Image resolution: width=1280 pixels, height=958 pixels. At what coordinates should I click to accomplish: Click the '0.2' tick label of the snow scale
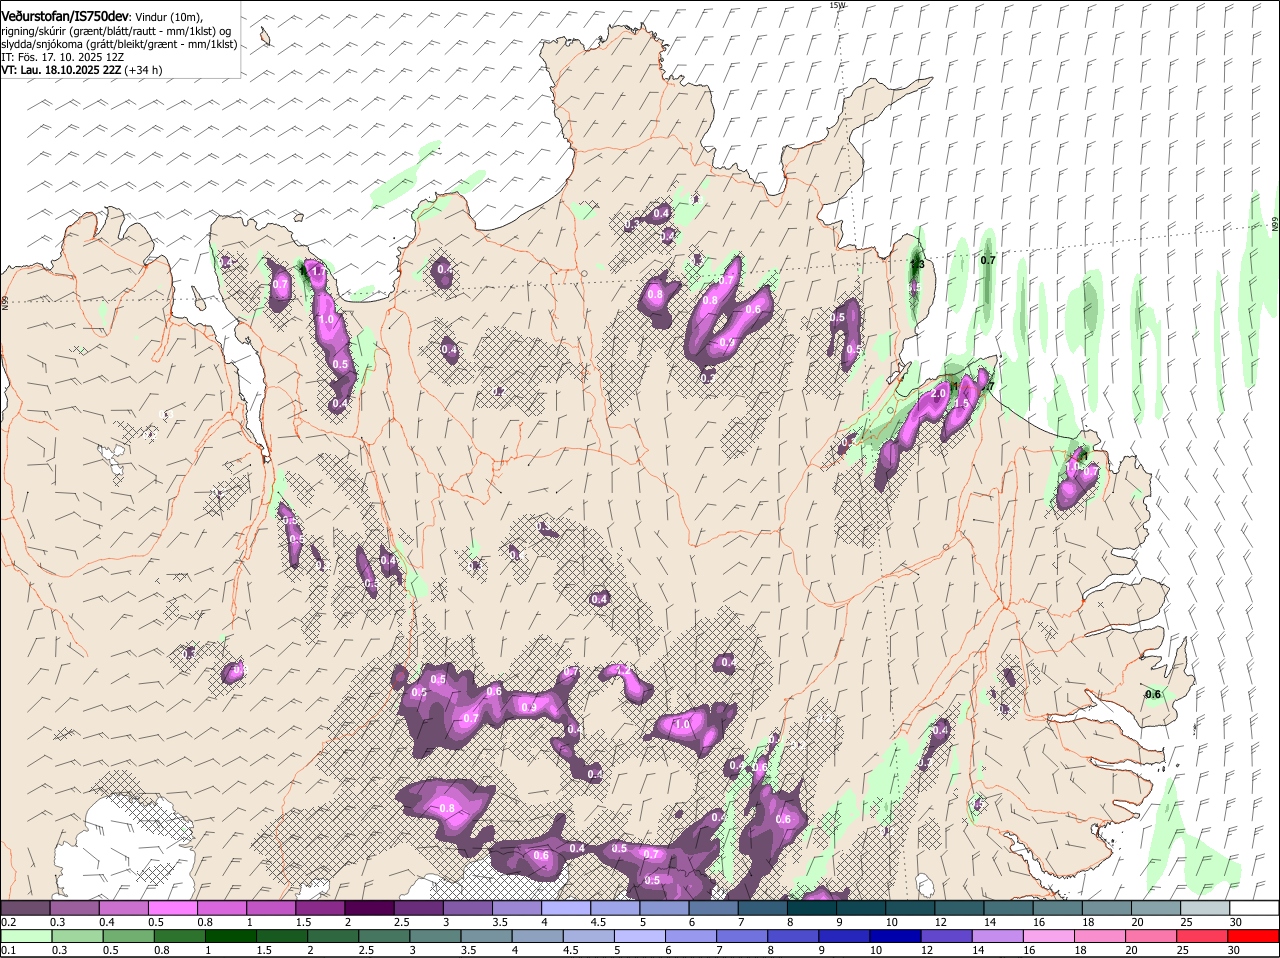tap(8, 922)
